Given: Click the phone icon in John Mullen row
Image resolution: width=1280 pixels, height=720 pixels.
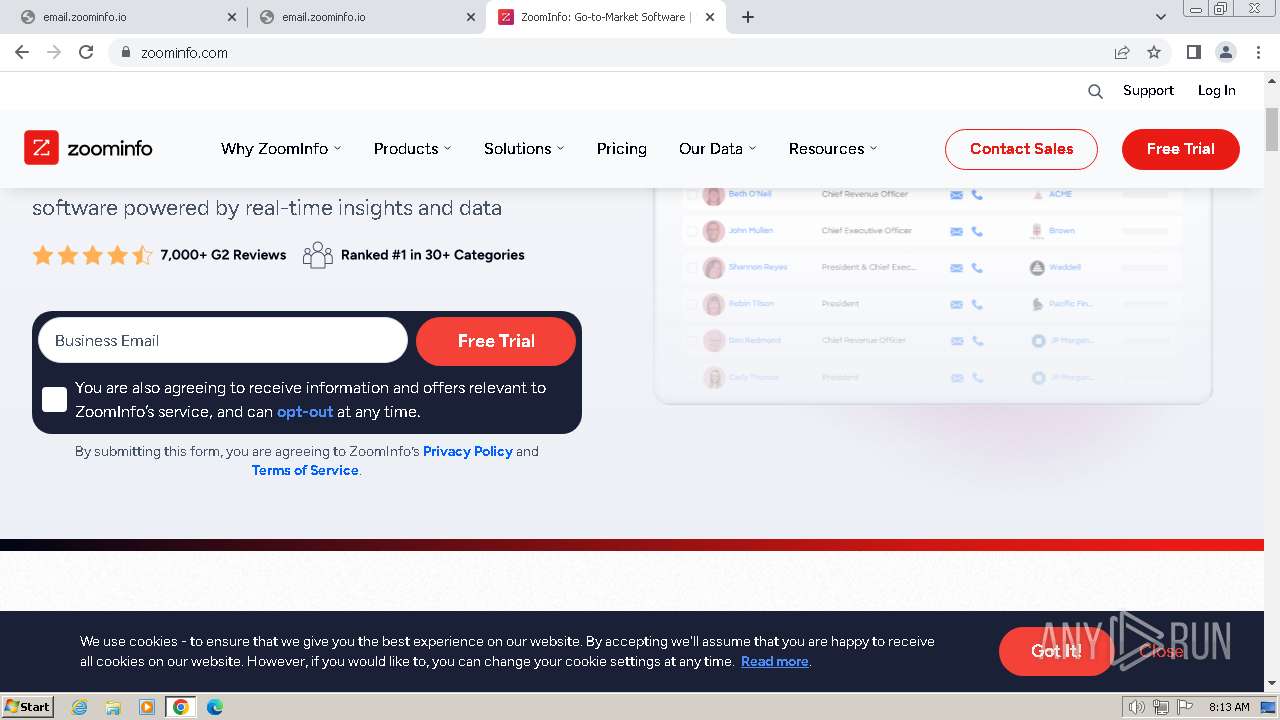Looking at the screenshot, I should click(x=977, y=231).
